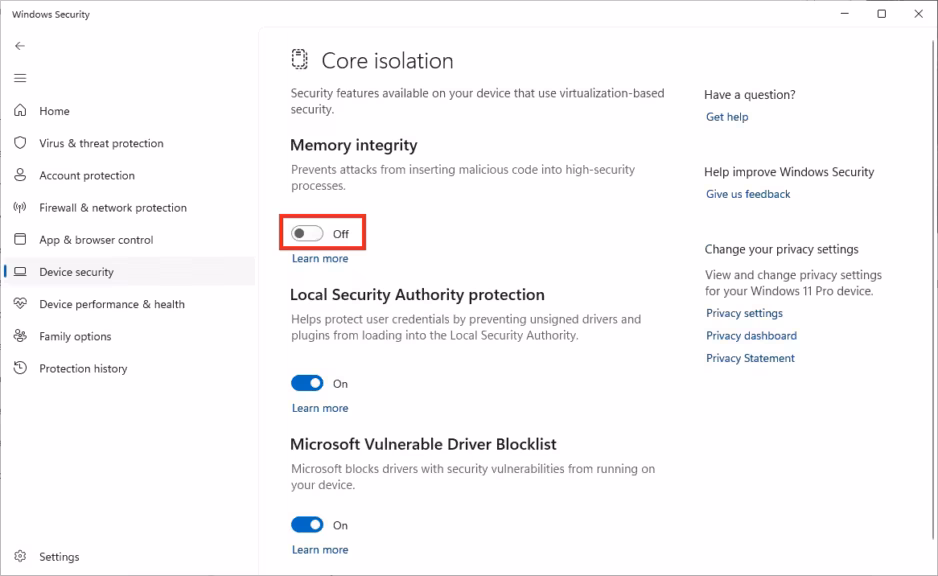Open Windows Security Settings

59,556
